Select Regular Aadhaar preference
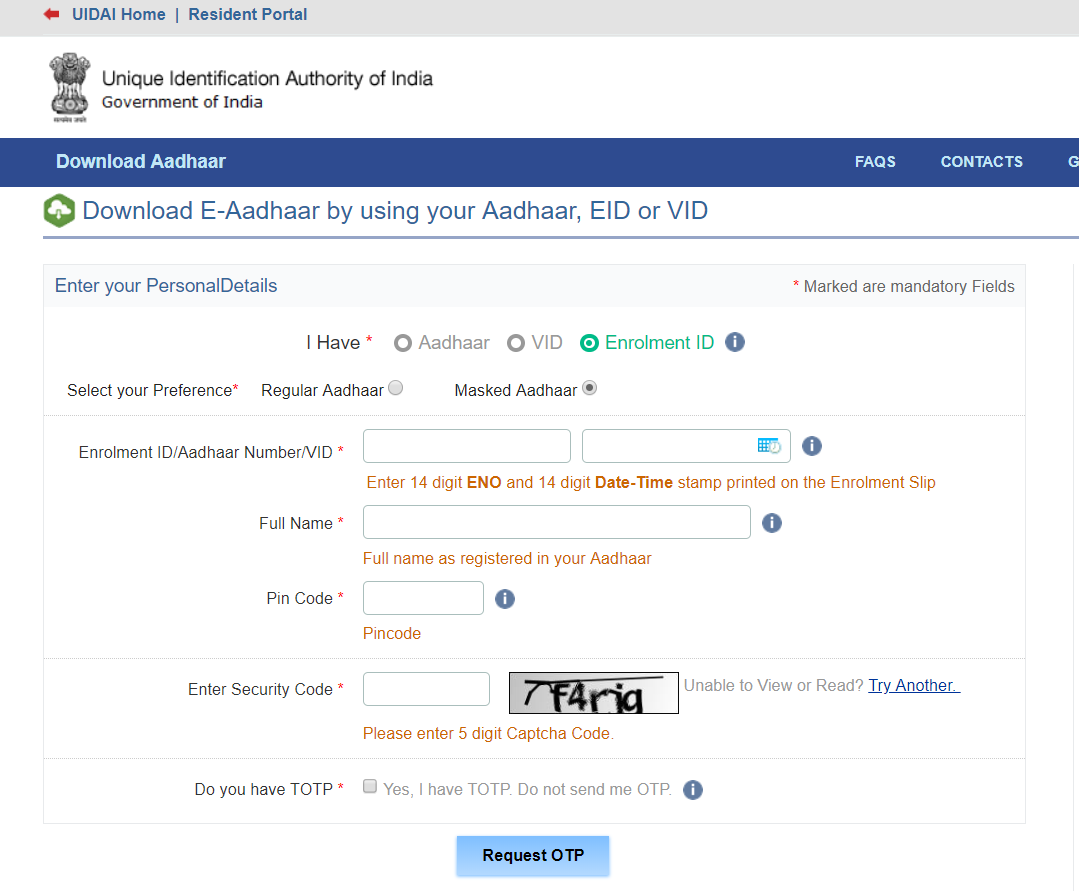 click(x=395, y=387)
